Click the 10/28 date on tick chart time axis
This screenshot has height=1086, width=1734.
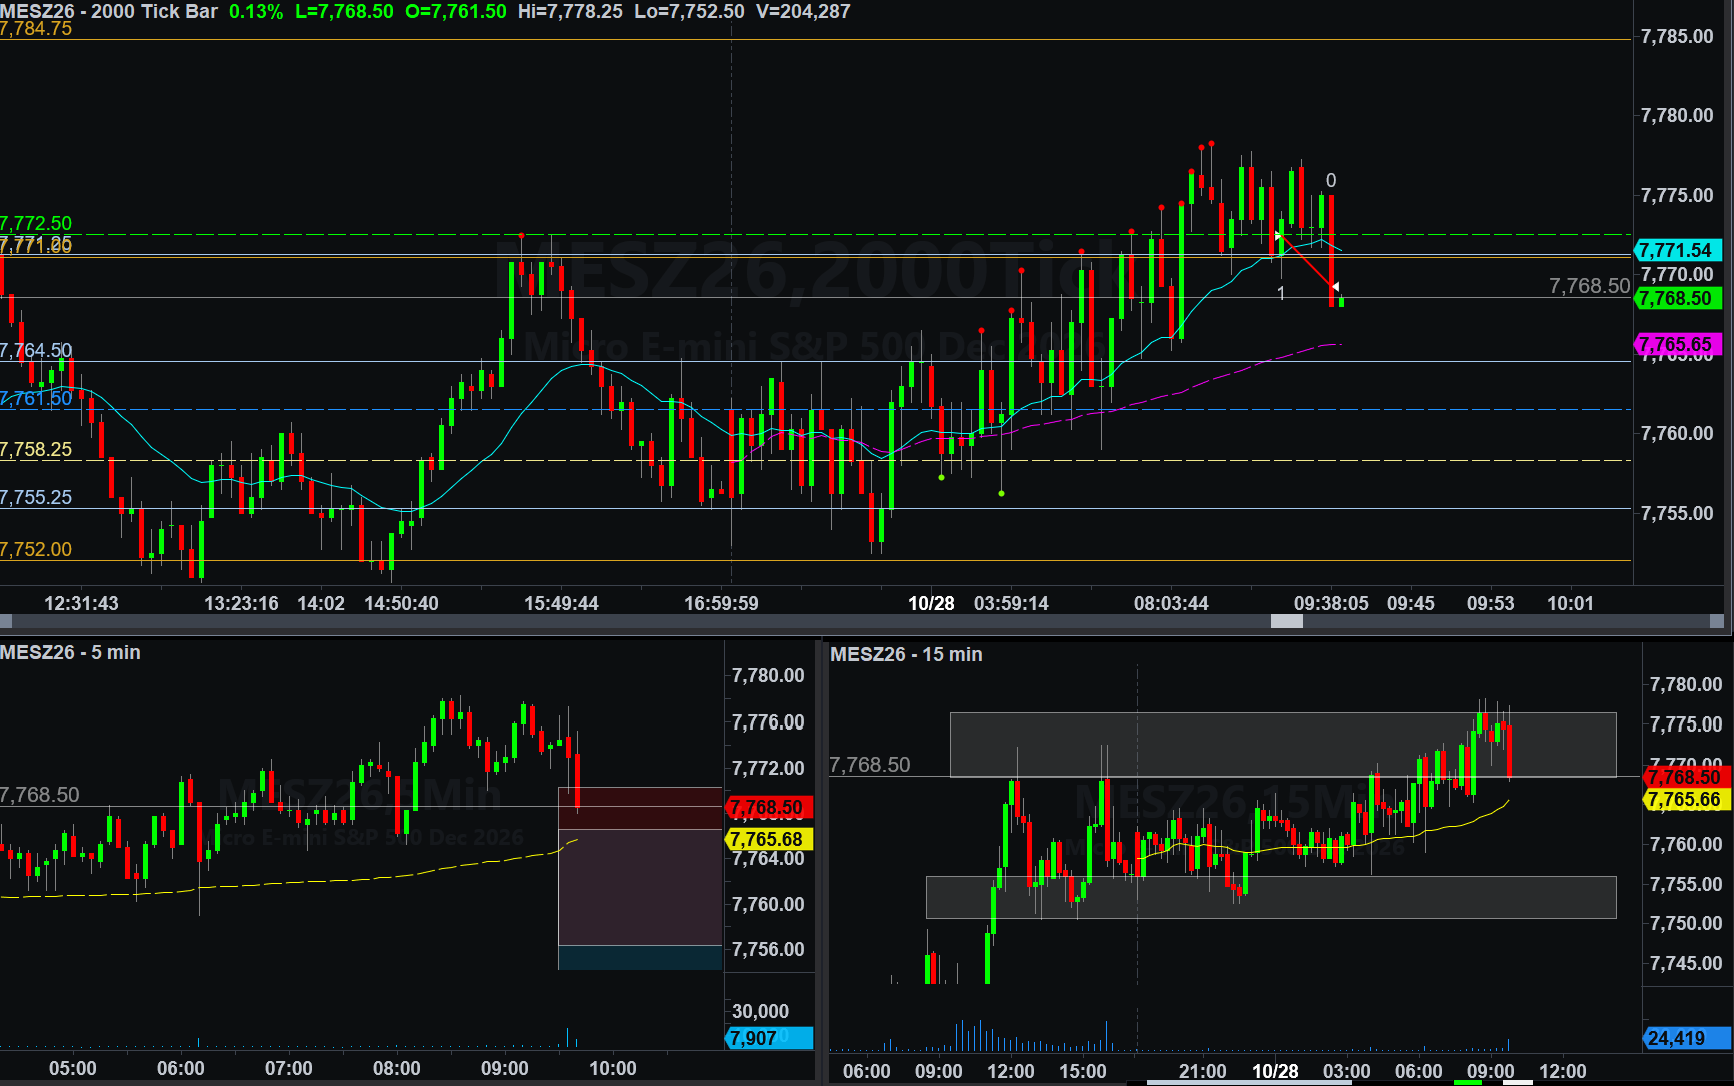931,603
